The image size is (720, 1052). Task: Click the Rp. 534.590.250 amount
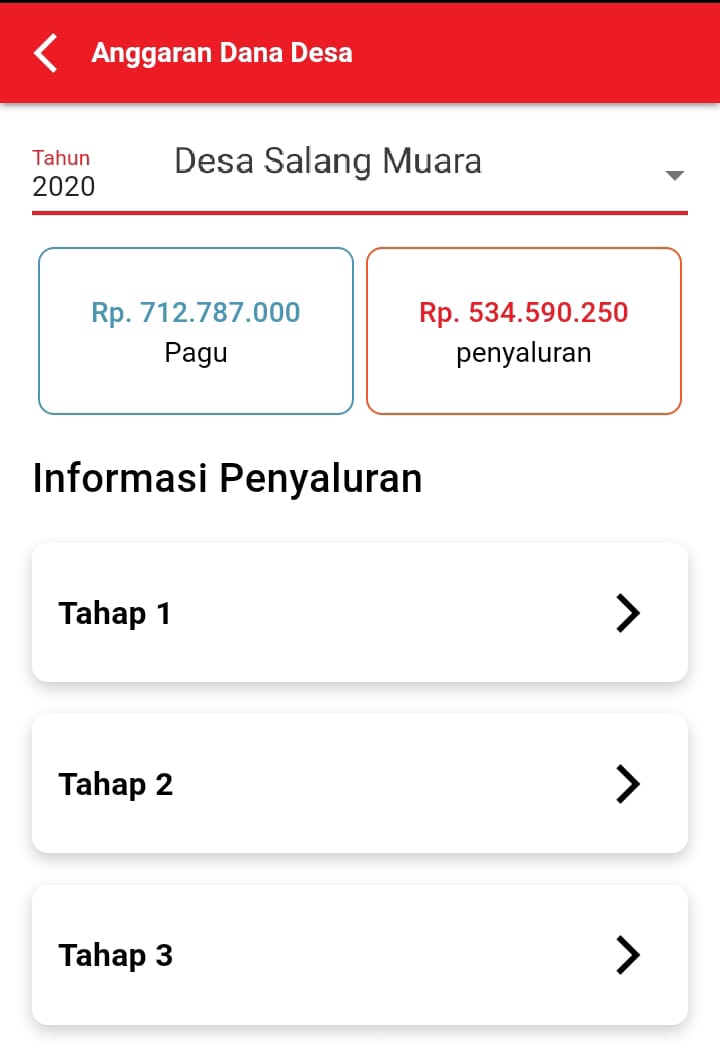tap(524, 312)
